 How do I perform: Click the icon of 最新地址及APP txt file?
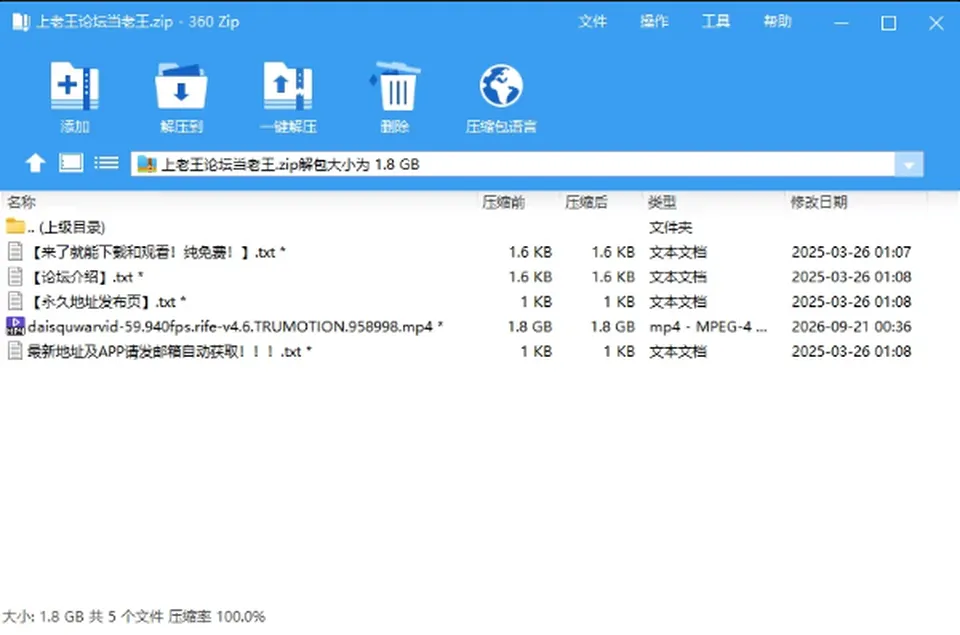[15, 351]
